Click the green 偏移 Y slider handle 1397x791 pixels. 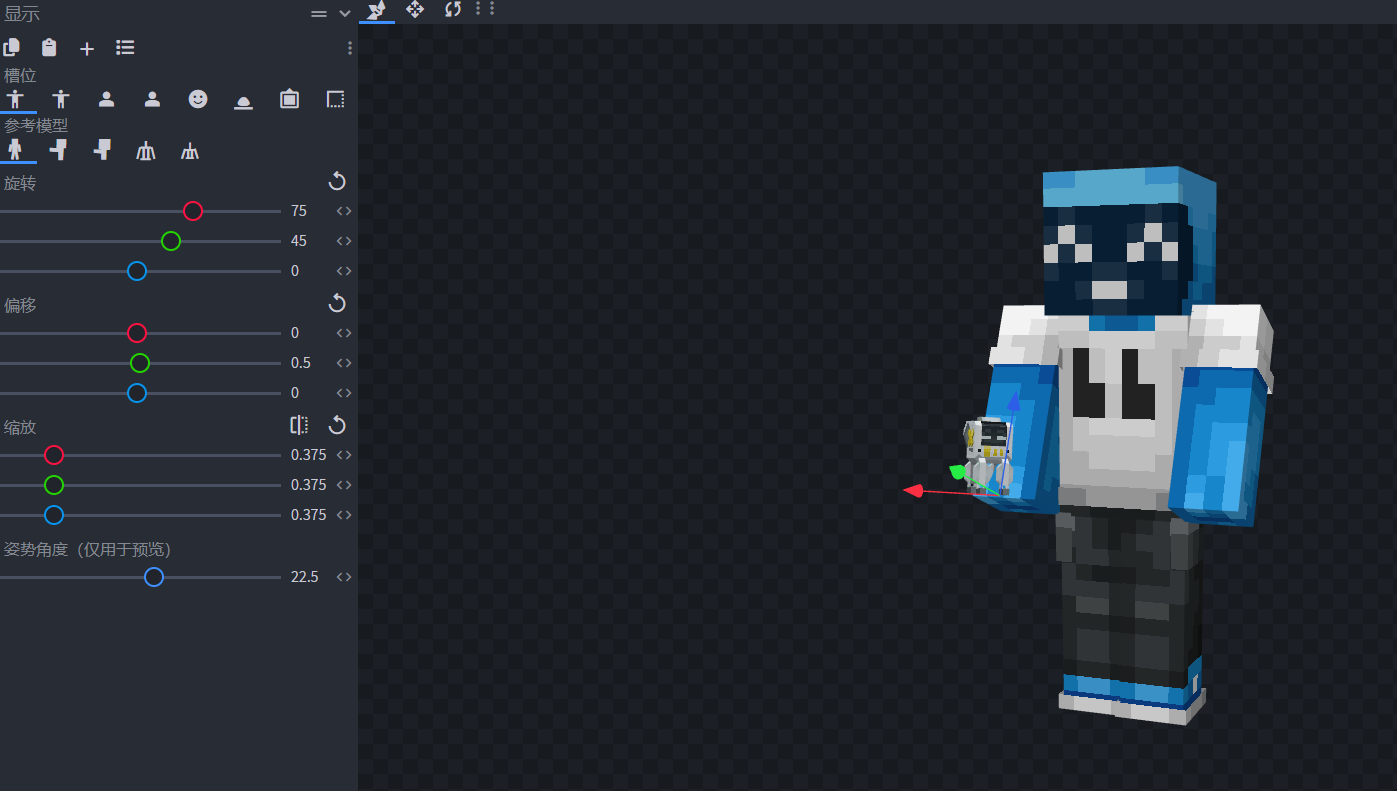pos(140,363)
